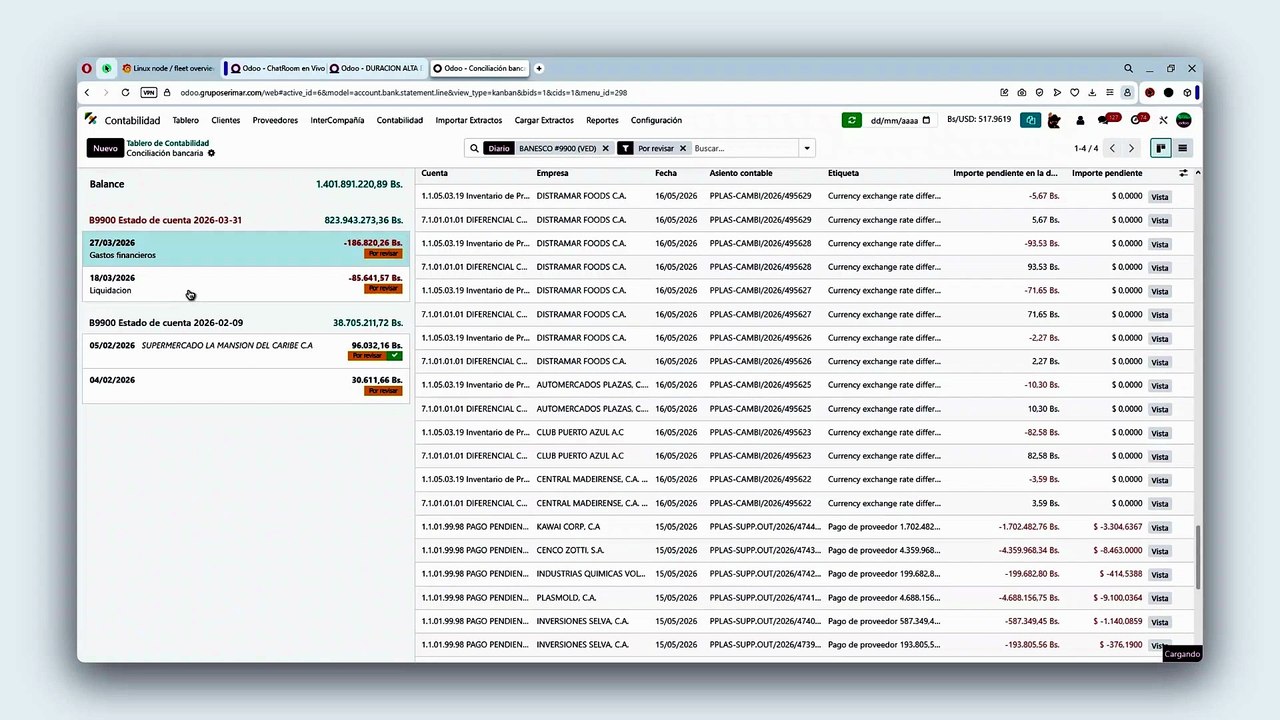Open the Cargar Extractos menu
1280x720 pixels.
click(x=544, y=120)
